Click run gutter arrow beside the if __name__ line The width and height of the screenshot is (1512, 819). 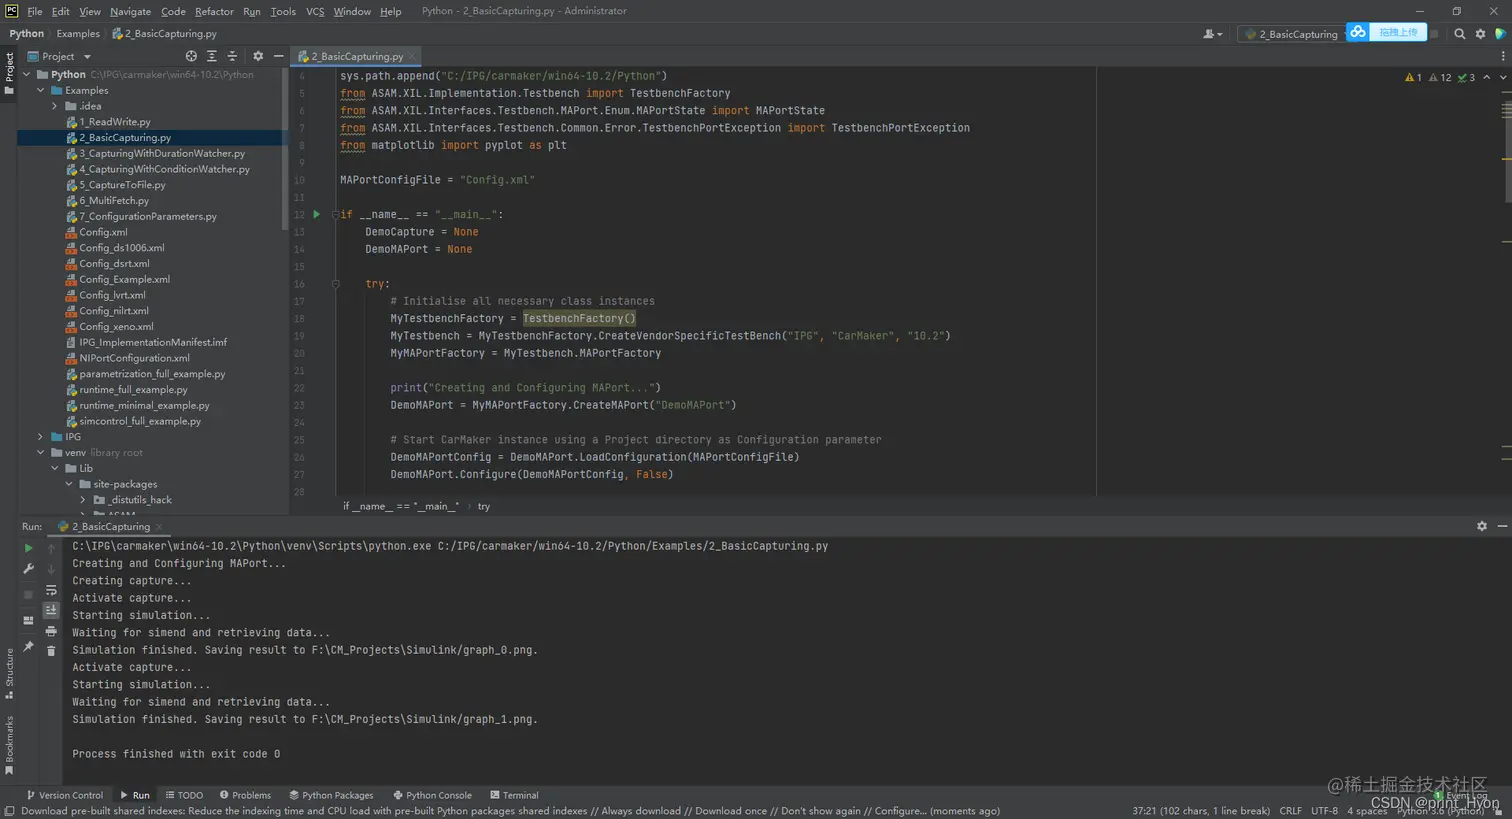click(x=317, y=214)
